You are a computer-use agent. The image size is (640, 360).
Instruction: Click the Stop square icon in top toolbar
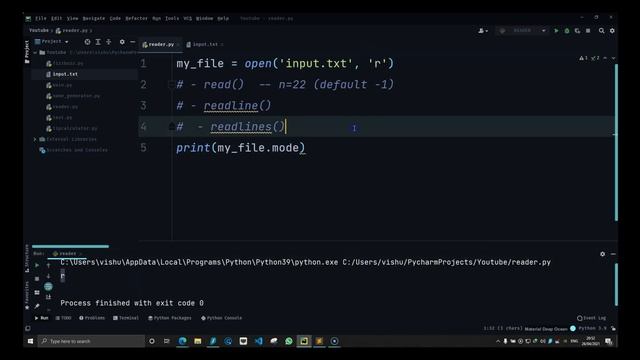588,31
